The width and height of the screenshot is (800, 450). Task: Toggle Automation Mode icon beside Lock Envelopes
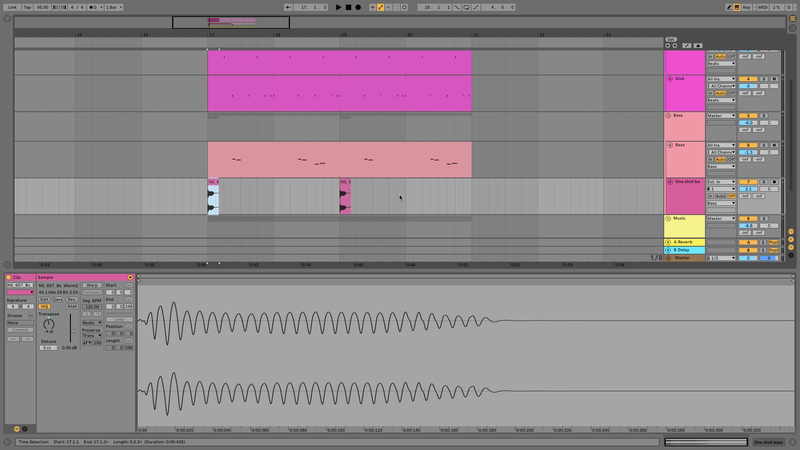687,45
